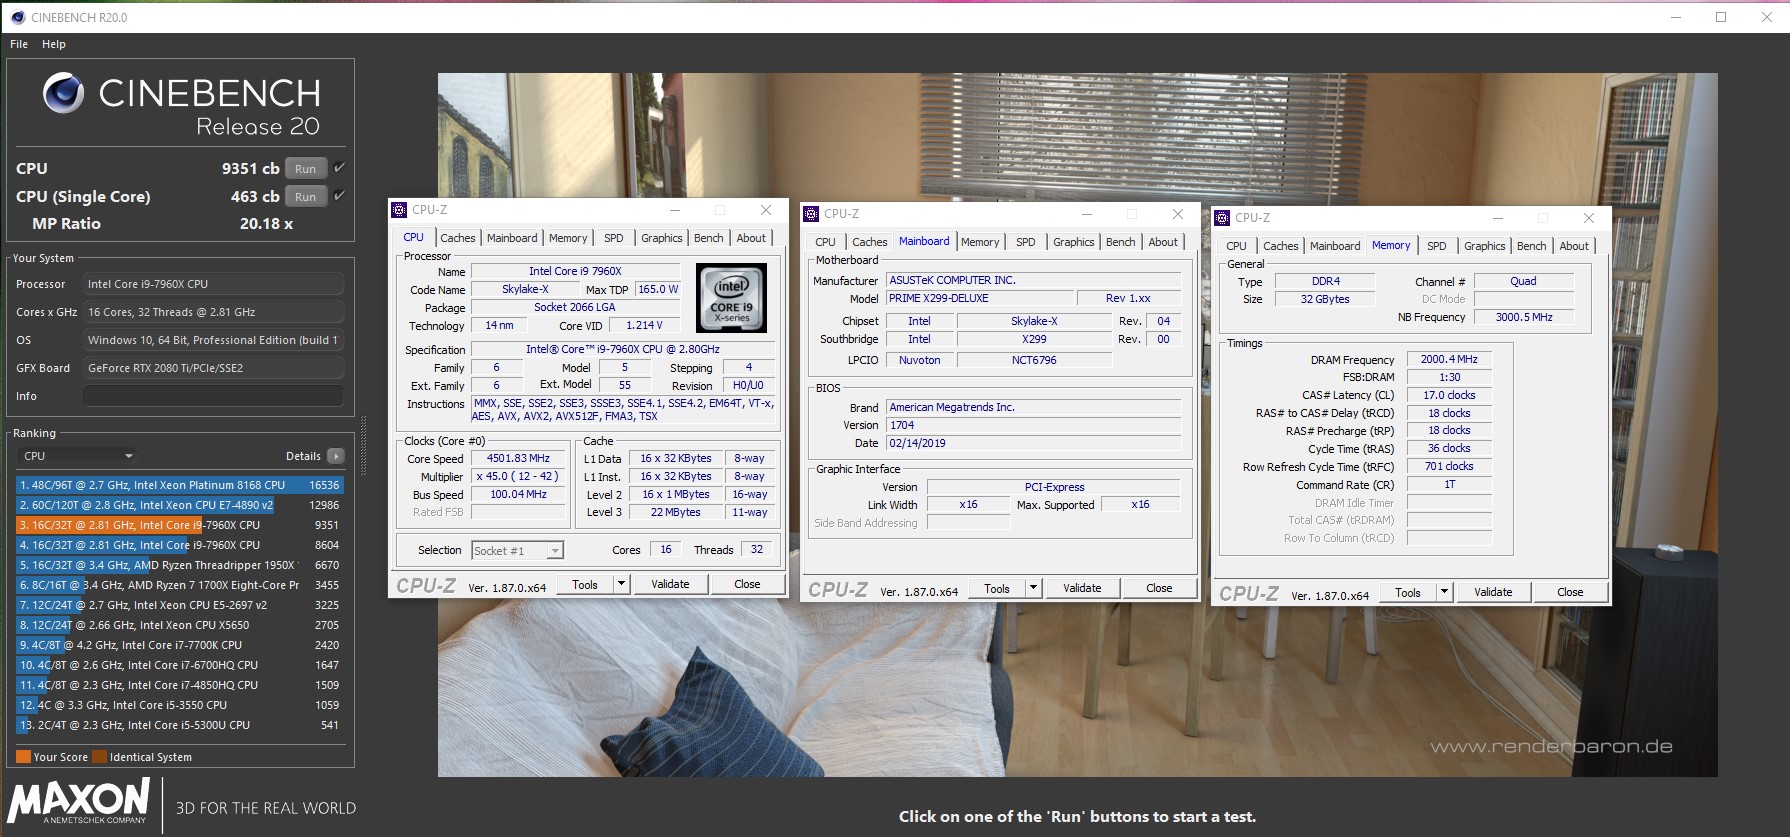Open the Socket #1 selection dropdown
The width and height of the screenshot is (1790, 837).
[x=518, y=550]
